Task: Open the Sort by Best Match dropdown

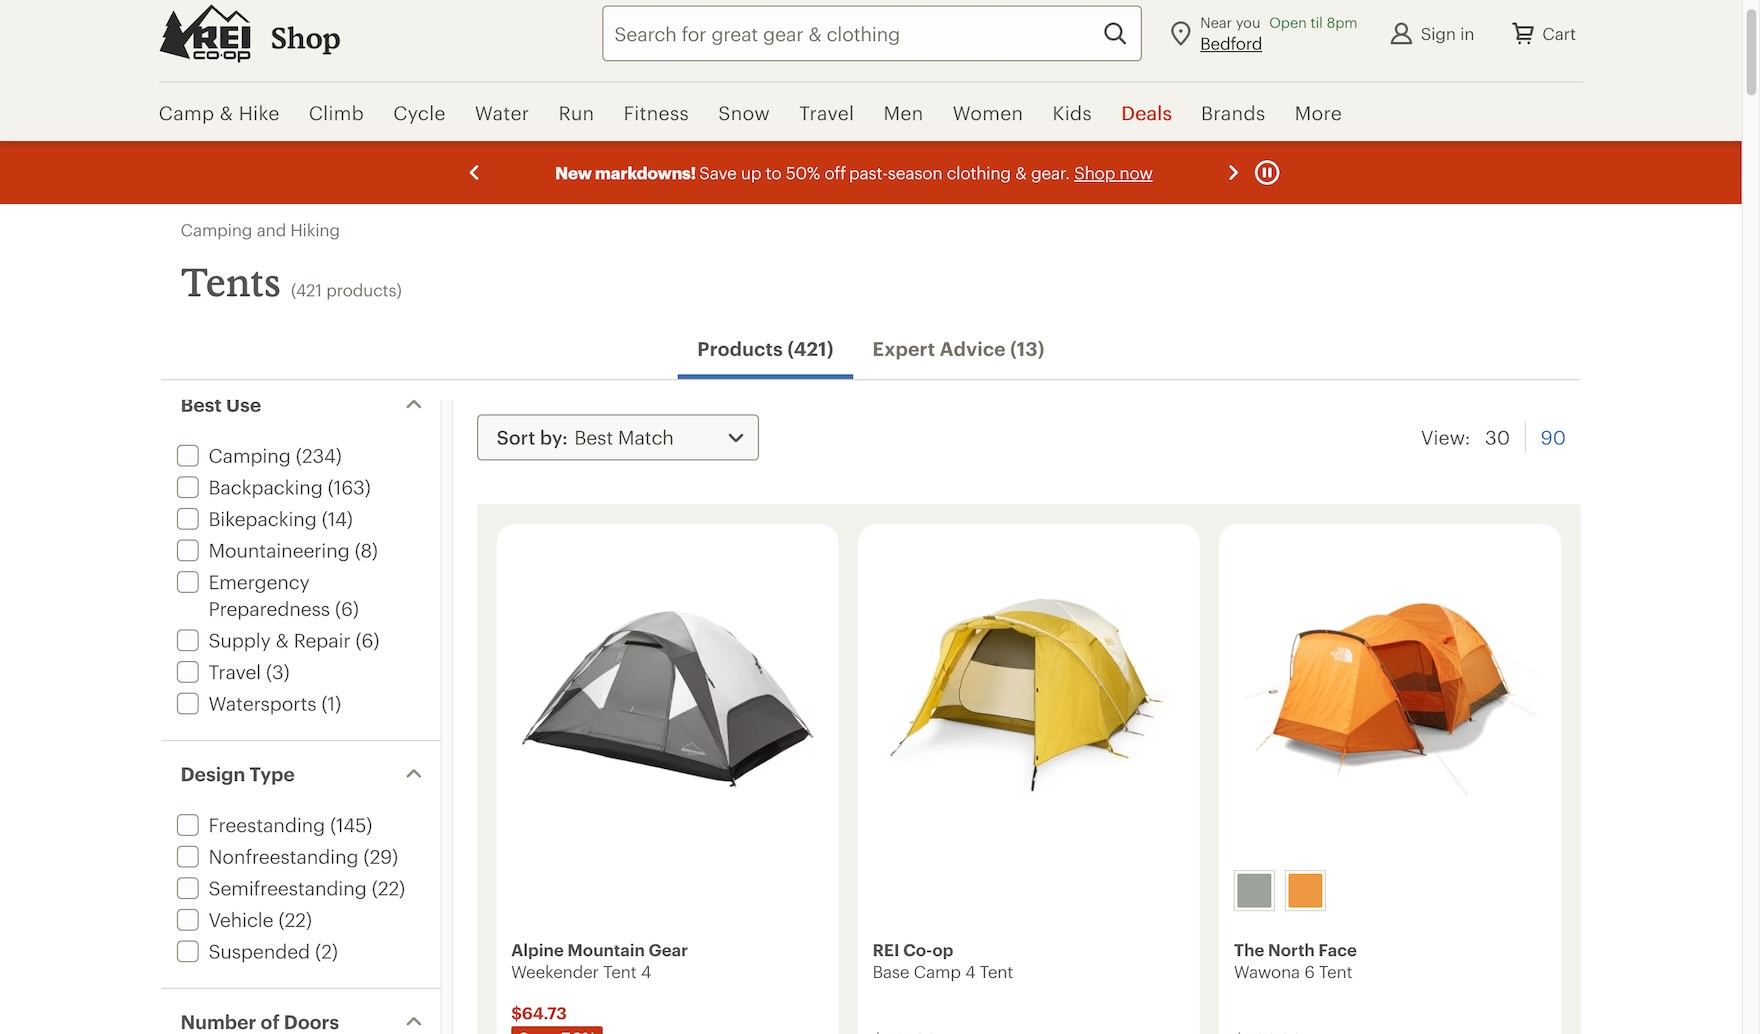Action: click(x=617, y=438)
